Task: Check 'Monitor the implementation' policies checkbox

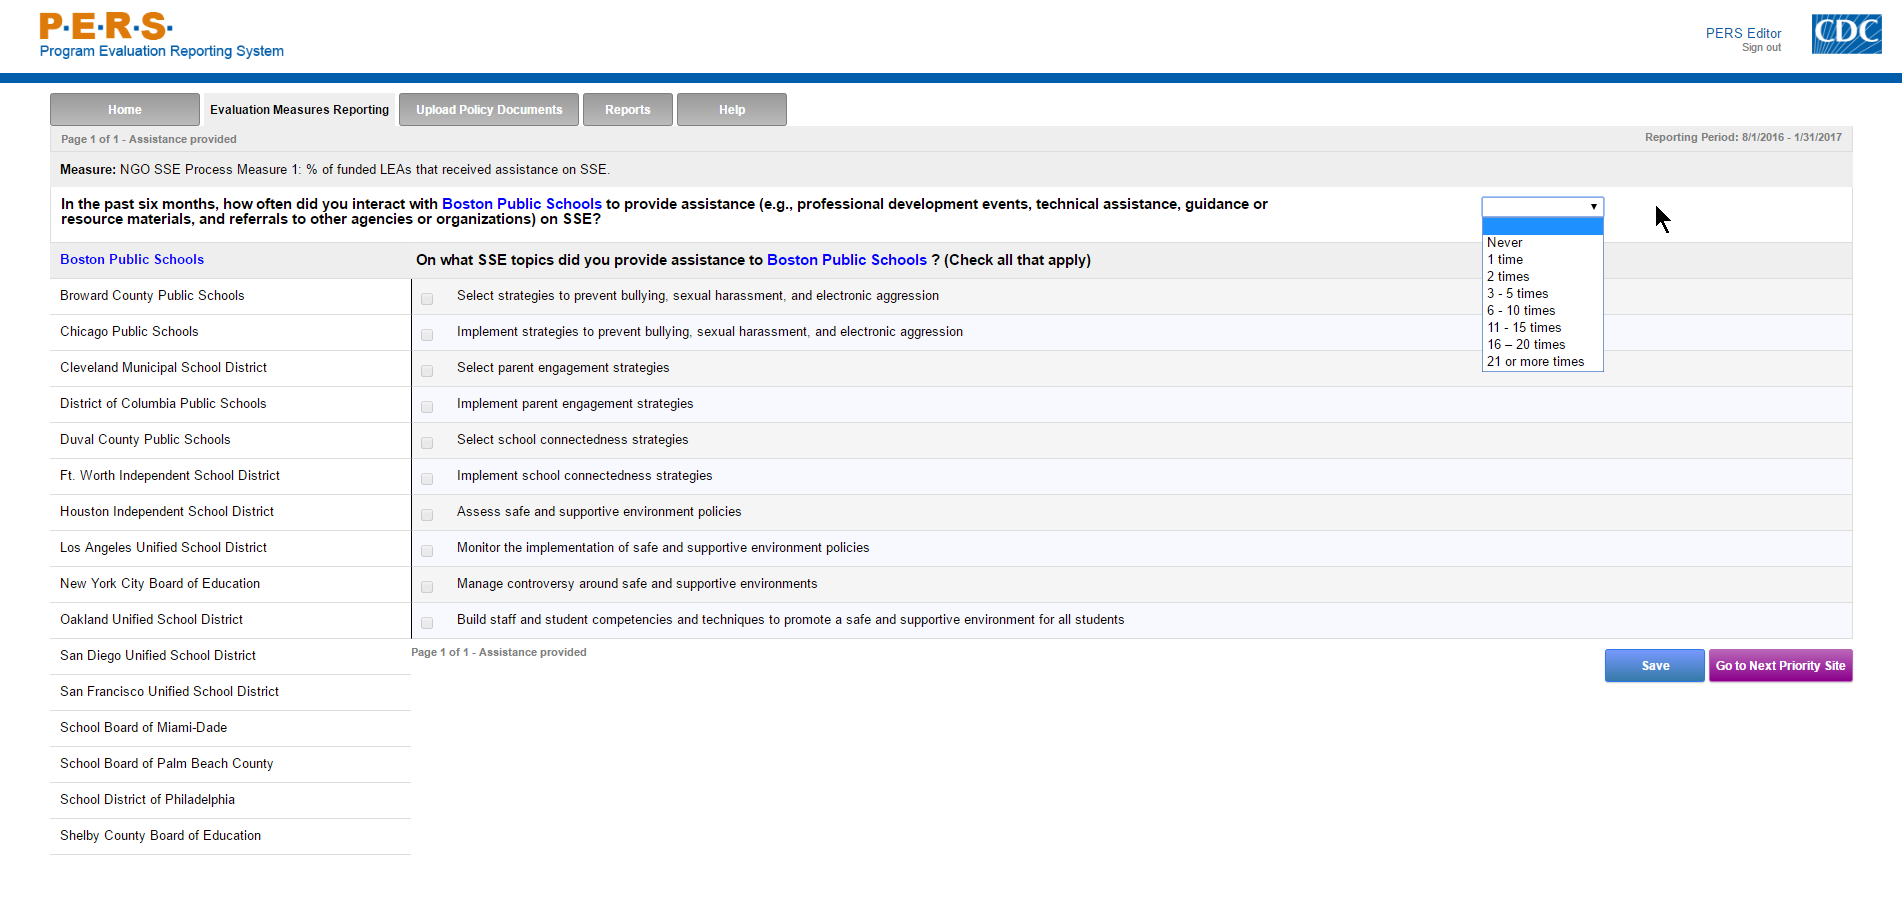Action: (x=427, y=550)
